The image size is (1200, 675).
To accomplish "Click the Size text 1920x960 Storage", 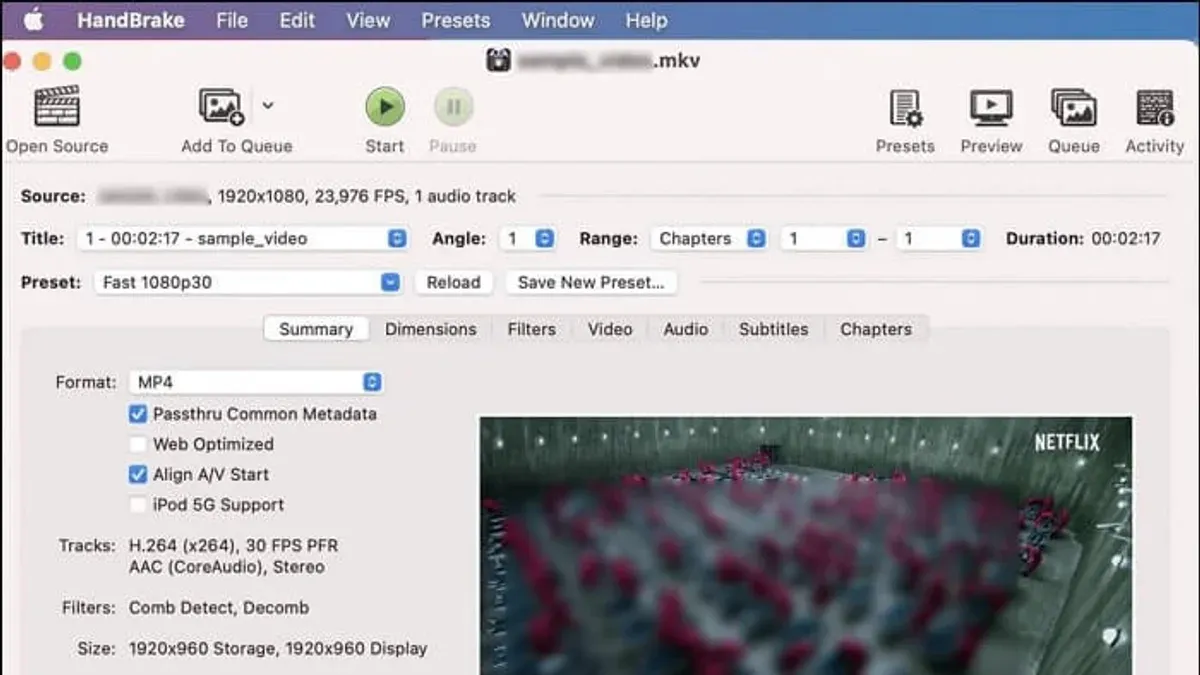I will pos(205,649).
